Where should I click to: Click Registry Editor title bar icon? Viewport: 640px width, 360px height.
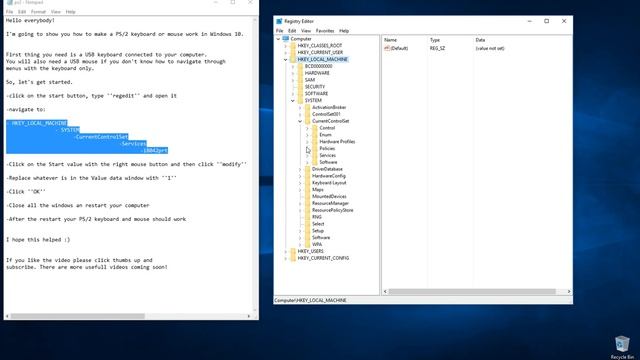[x=279, y=21]
